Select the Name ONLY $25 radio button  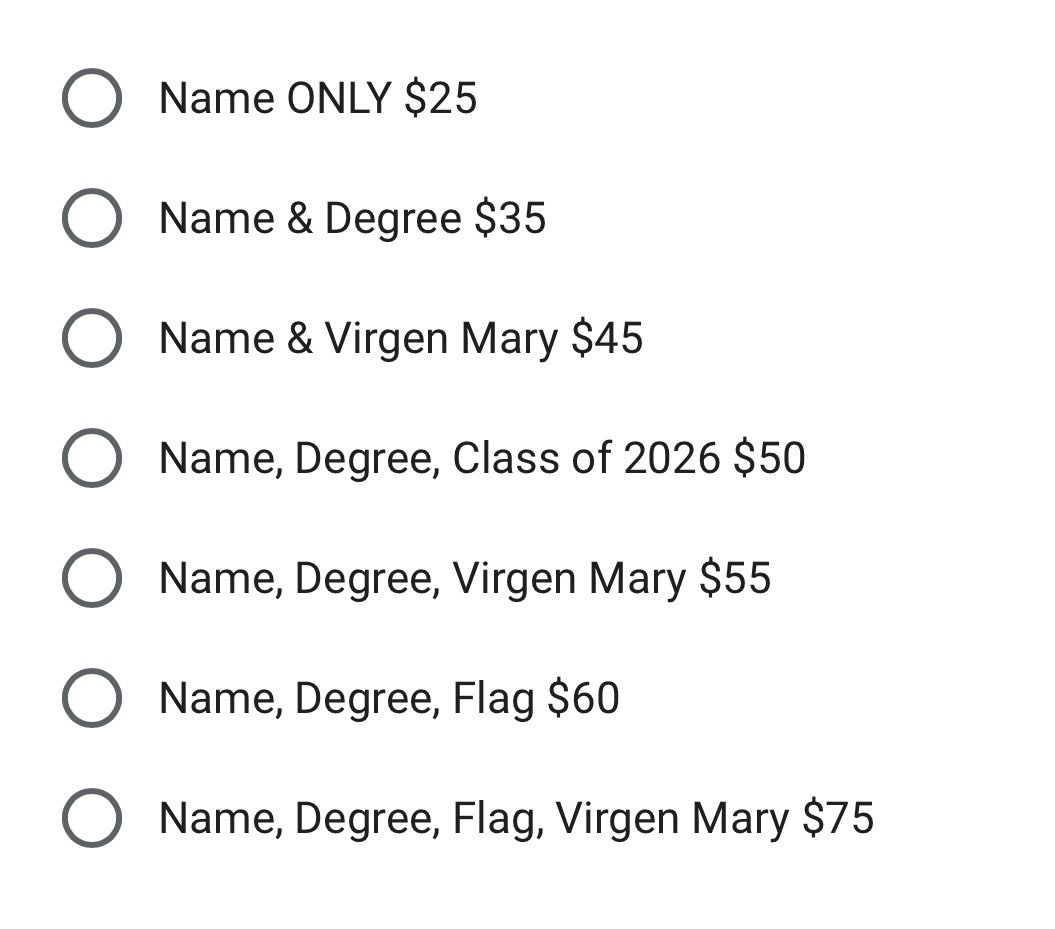92,98
